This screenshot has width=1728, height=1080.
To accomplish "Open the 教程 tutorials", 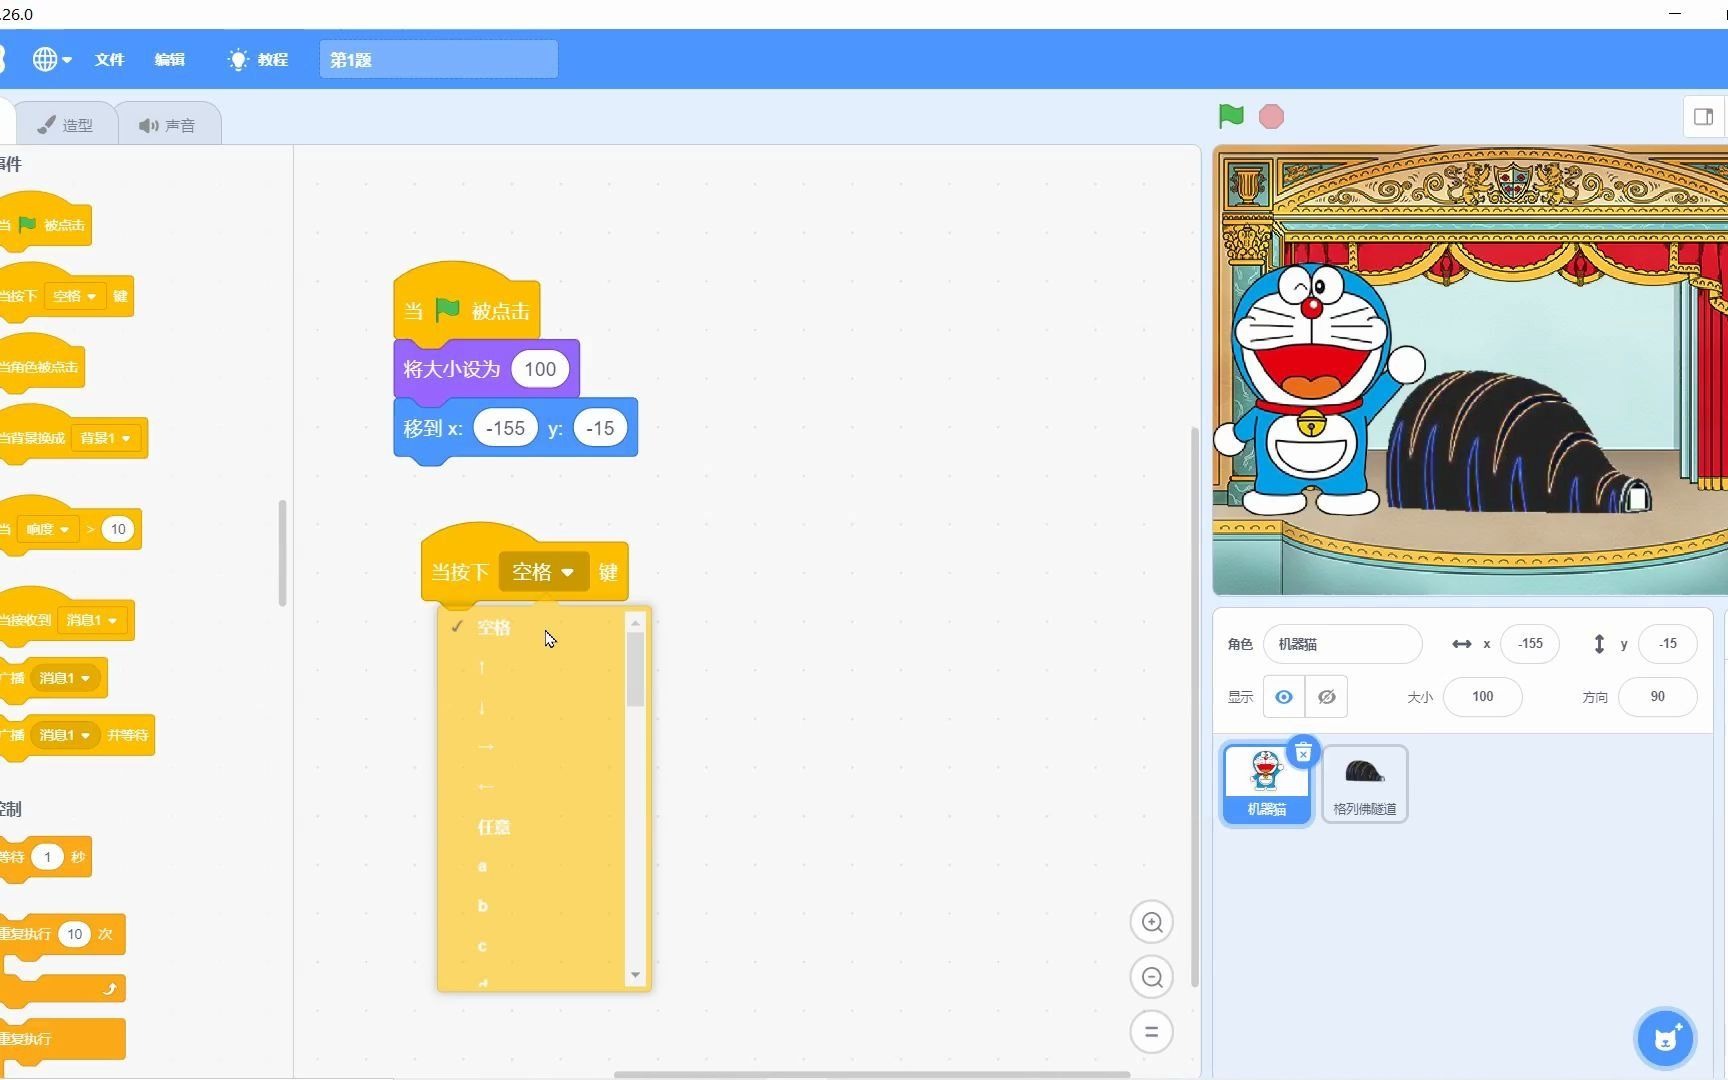I will pos(258,59).
